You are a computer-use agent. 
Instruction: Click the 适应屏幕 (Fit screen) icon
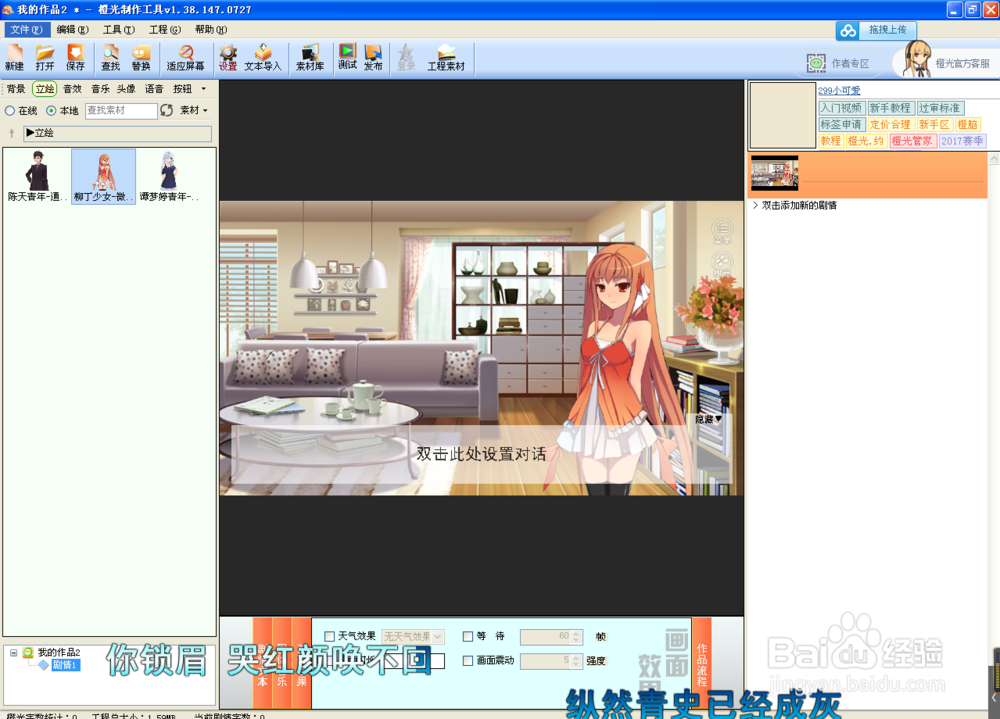click(x=186, y=57)
